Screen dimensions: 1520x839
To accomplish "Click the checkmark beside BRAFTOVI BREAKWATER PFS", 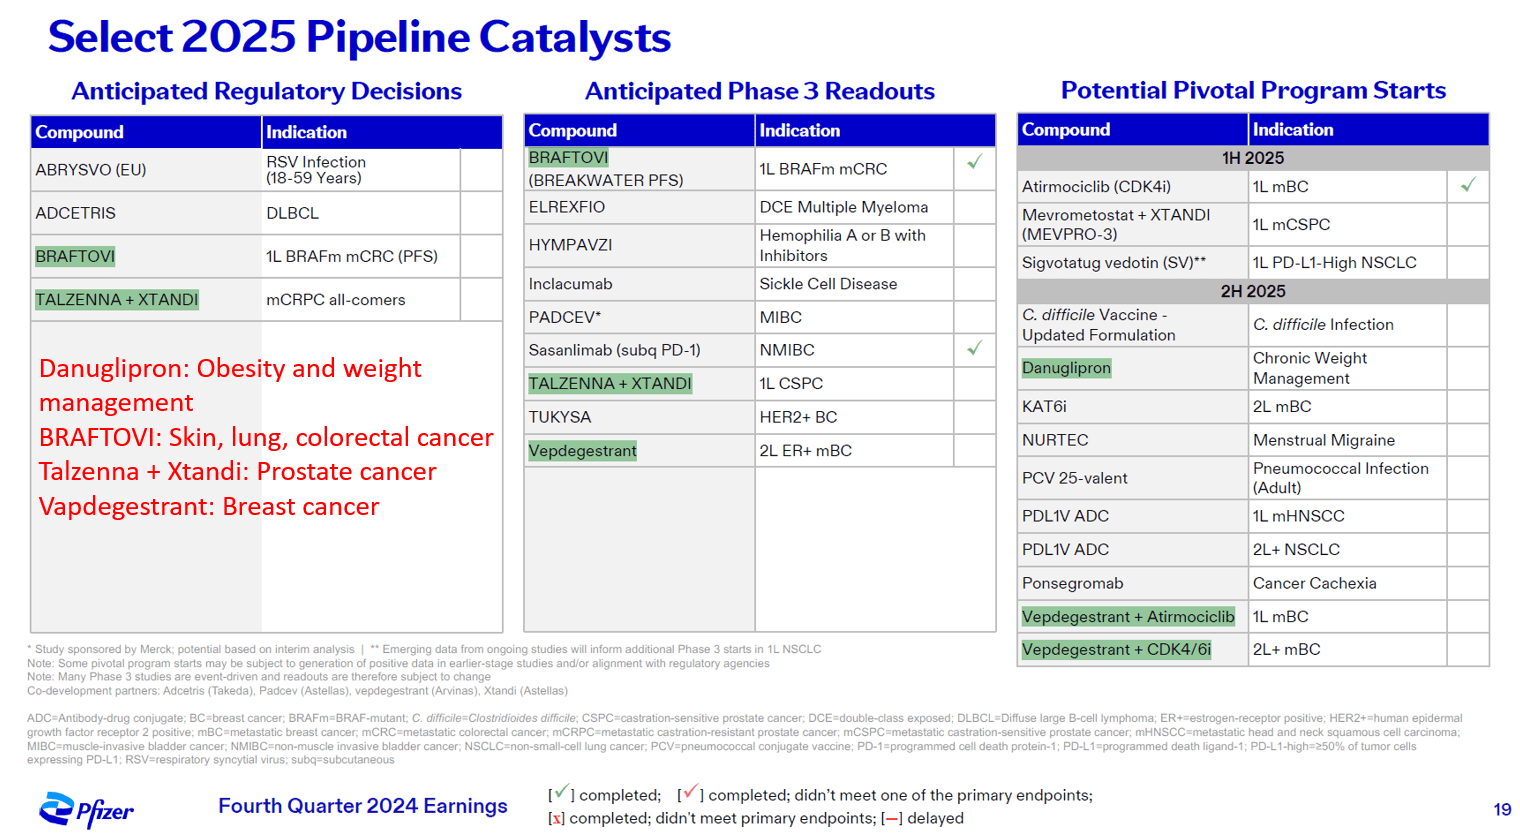I will pos(973,159).
